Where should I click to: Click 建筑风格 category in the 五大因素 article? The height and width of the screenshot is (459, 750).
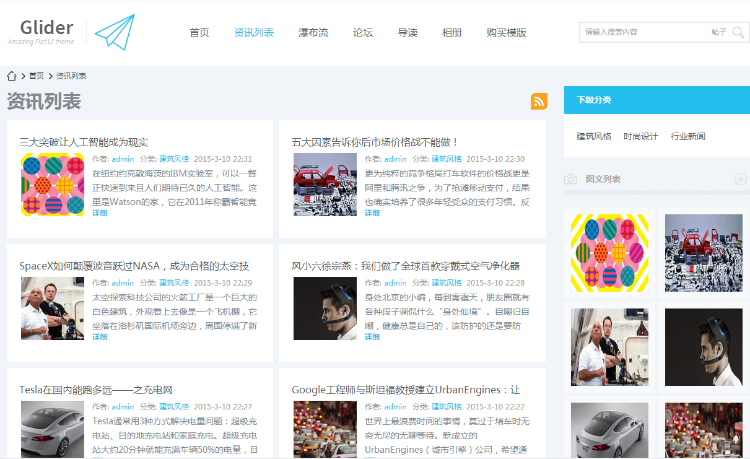[x=446, y=159]
